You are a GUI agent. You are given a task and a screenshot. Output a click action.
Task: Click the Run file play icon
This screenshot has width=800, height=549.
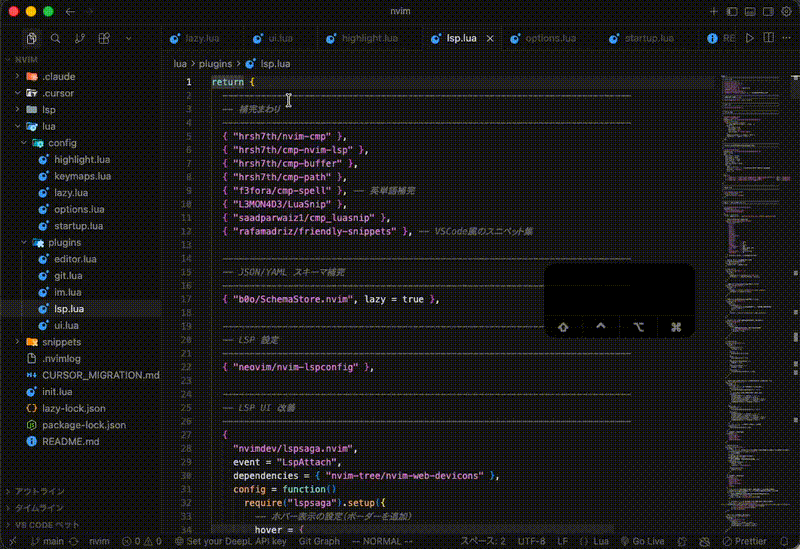[x=749, y=38]
